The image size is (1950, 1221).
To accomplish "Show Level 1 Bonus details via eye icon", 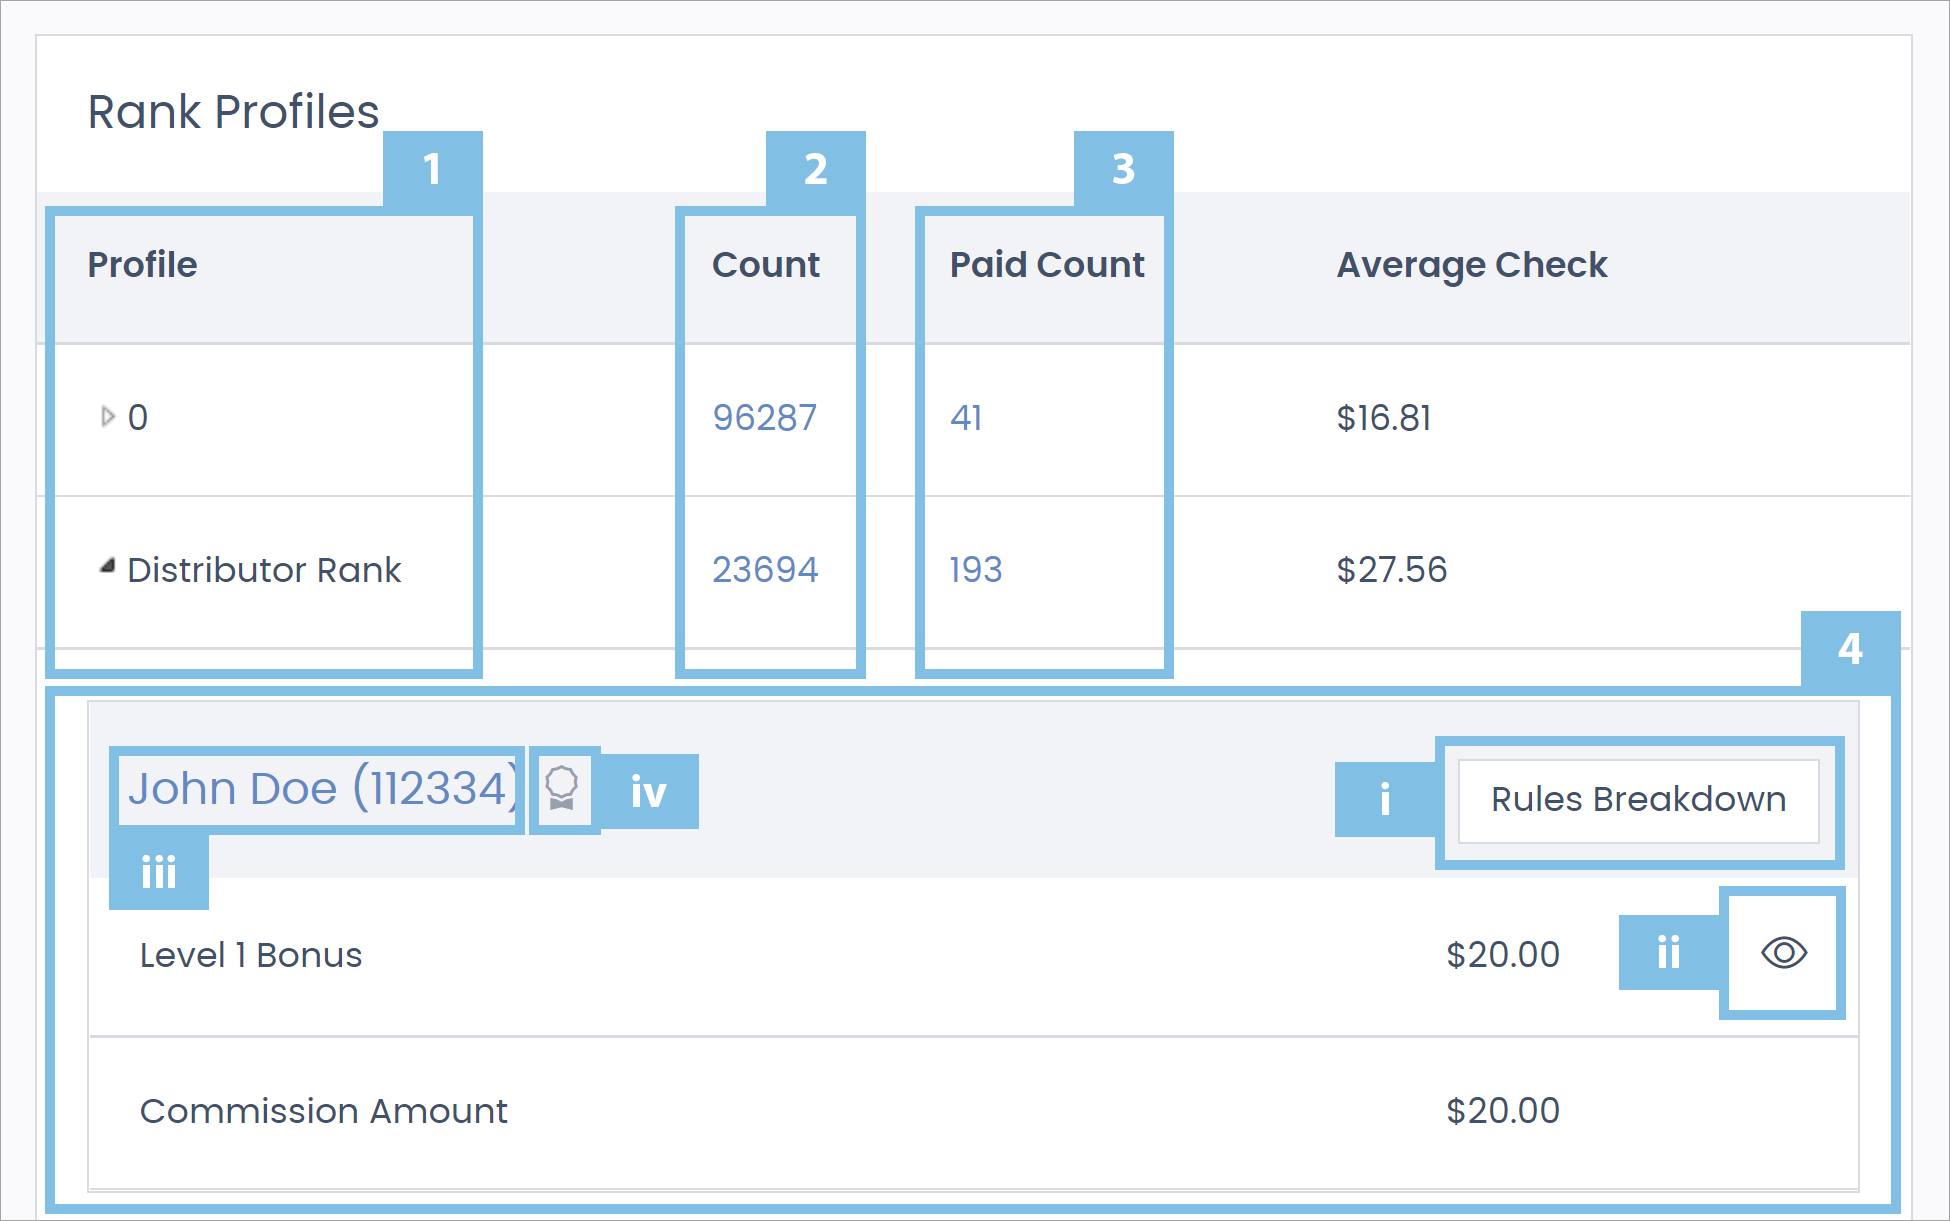I will point(1783,954).
